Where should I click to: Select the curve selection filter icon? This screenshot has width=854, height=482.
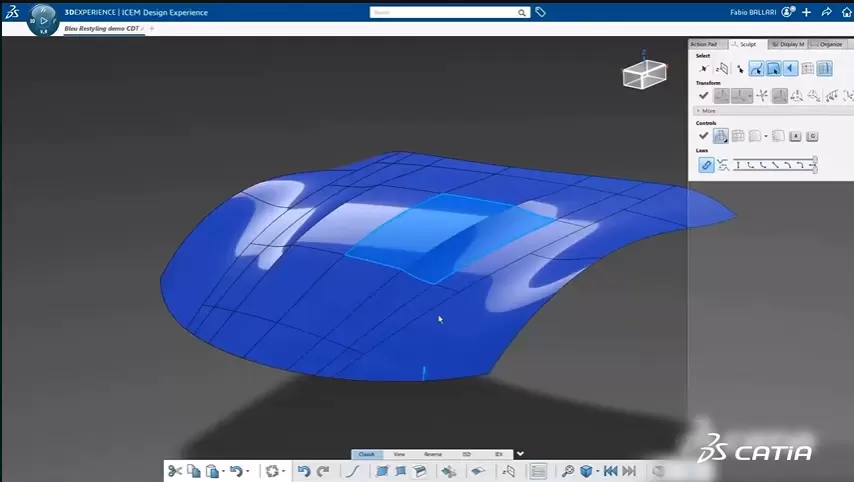(757, 69)
